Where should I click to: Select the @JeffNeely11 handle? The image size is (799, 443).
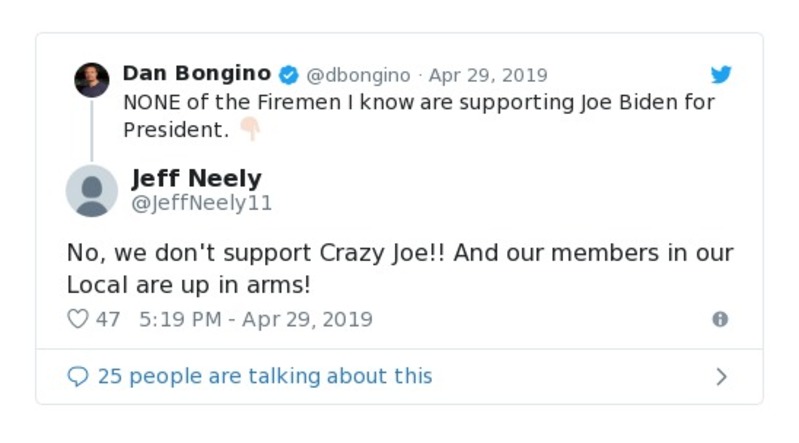click(202, 203)
